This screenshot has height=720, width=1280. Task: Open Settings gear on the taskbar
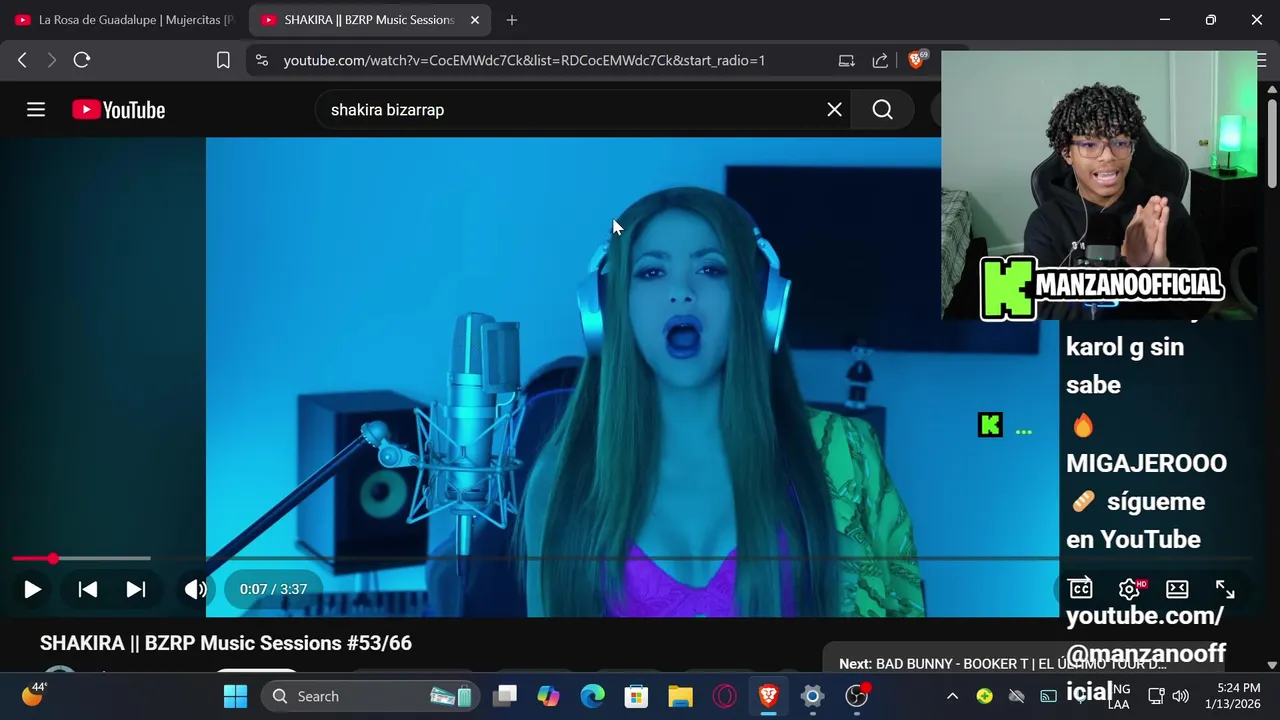[812, 696]
